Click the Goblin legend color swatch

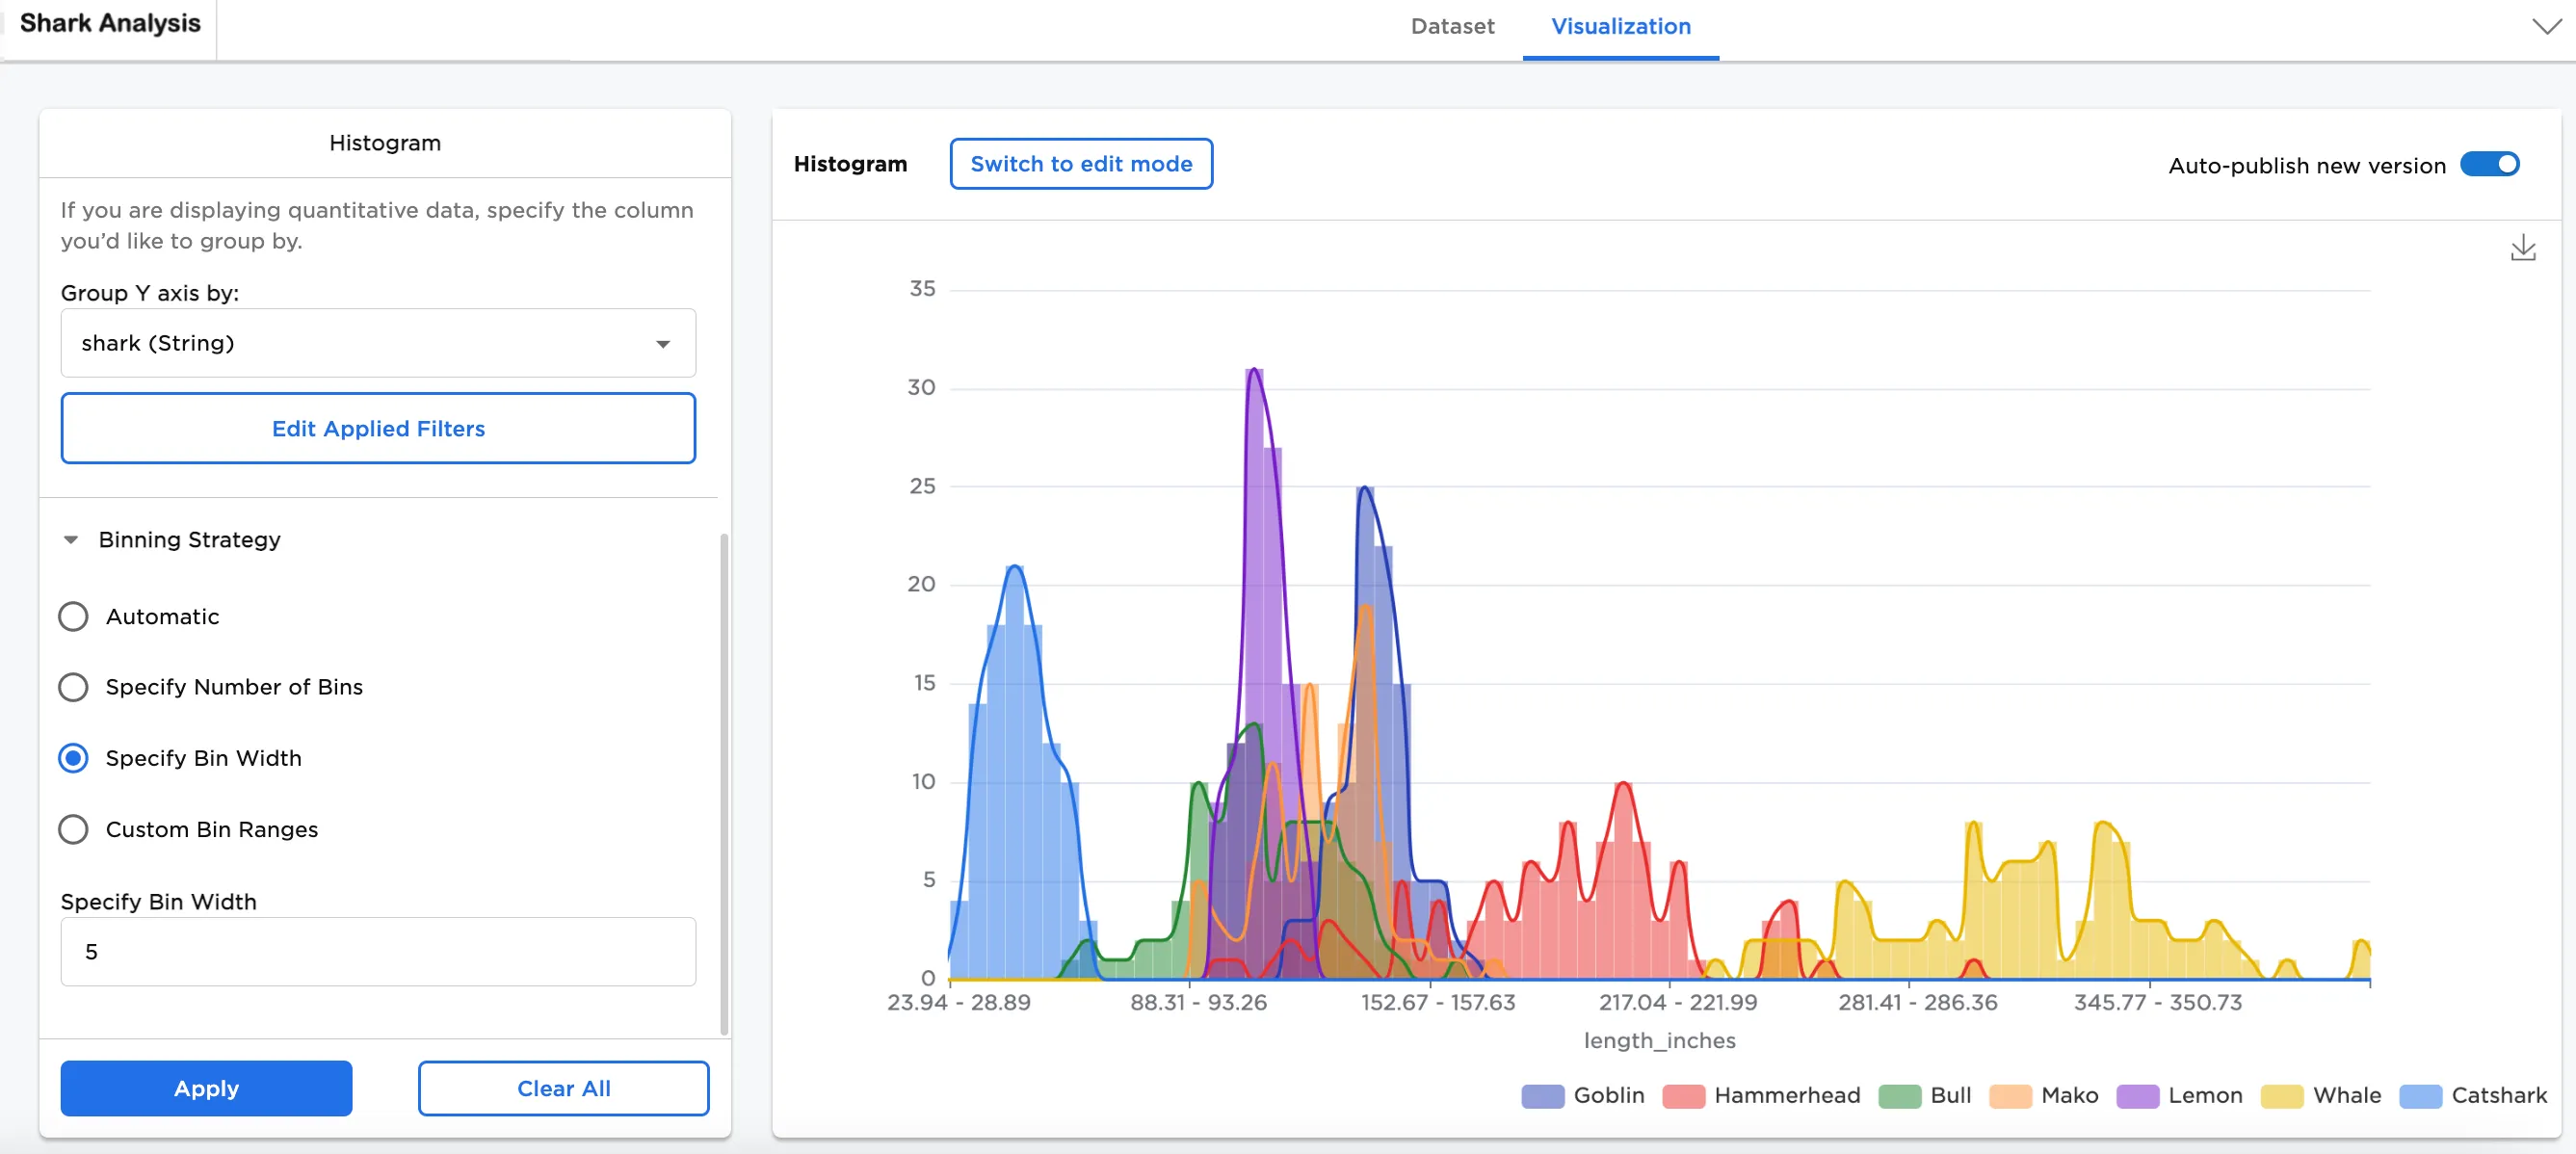[1542, 1096]
